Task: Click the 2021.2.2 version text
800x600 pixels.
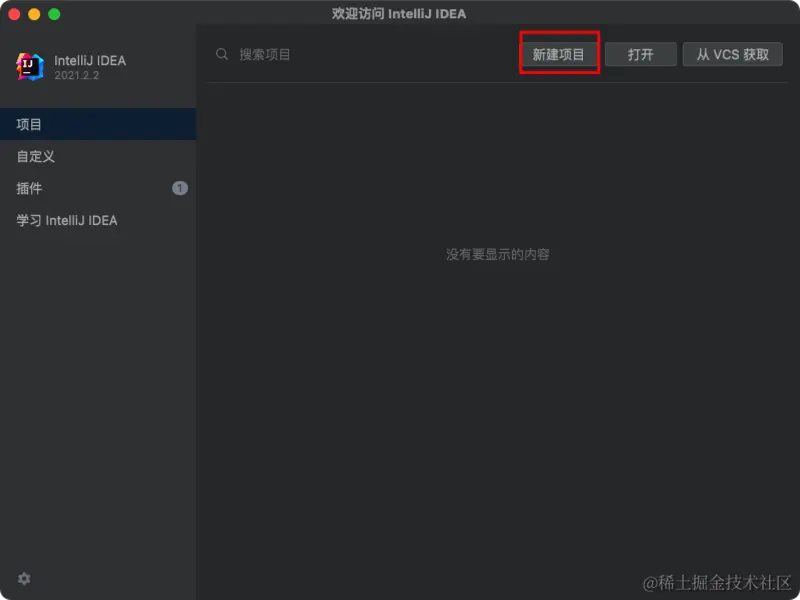Action: (x=77, y=76)
